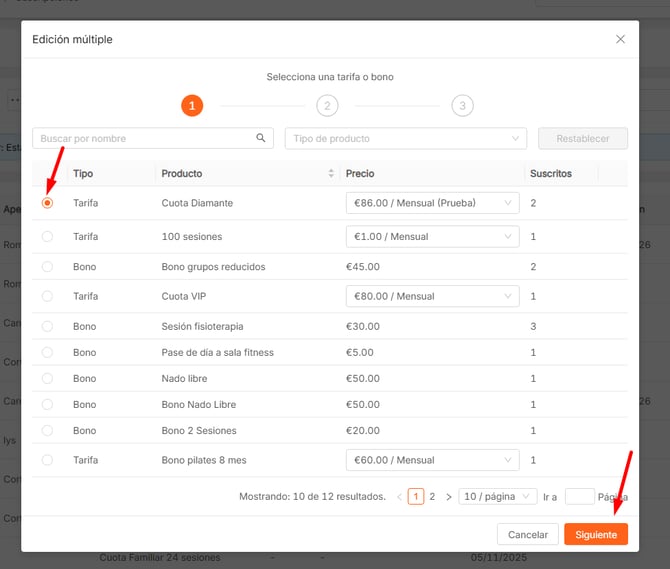
Task: Click the search magnifier icon
Action: click(x=261, y=138)
